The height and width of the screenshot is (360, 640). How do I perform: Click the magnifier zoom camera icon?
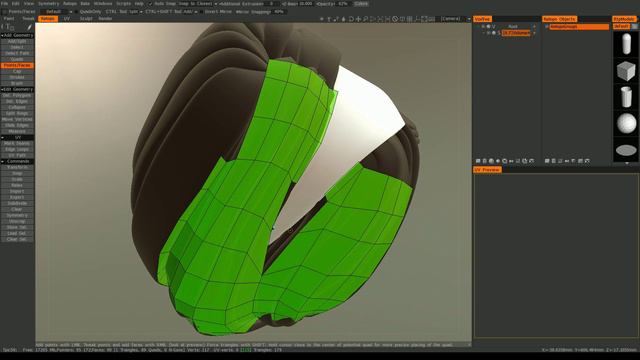(365, 19)
